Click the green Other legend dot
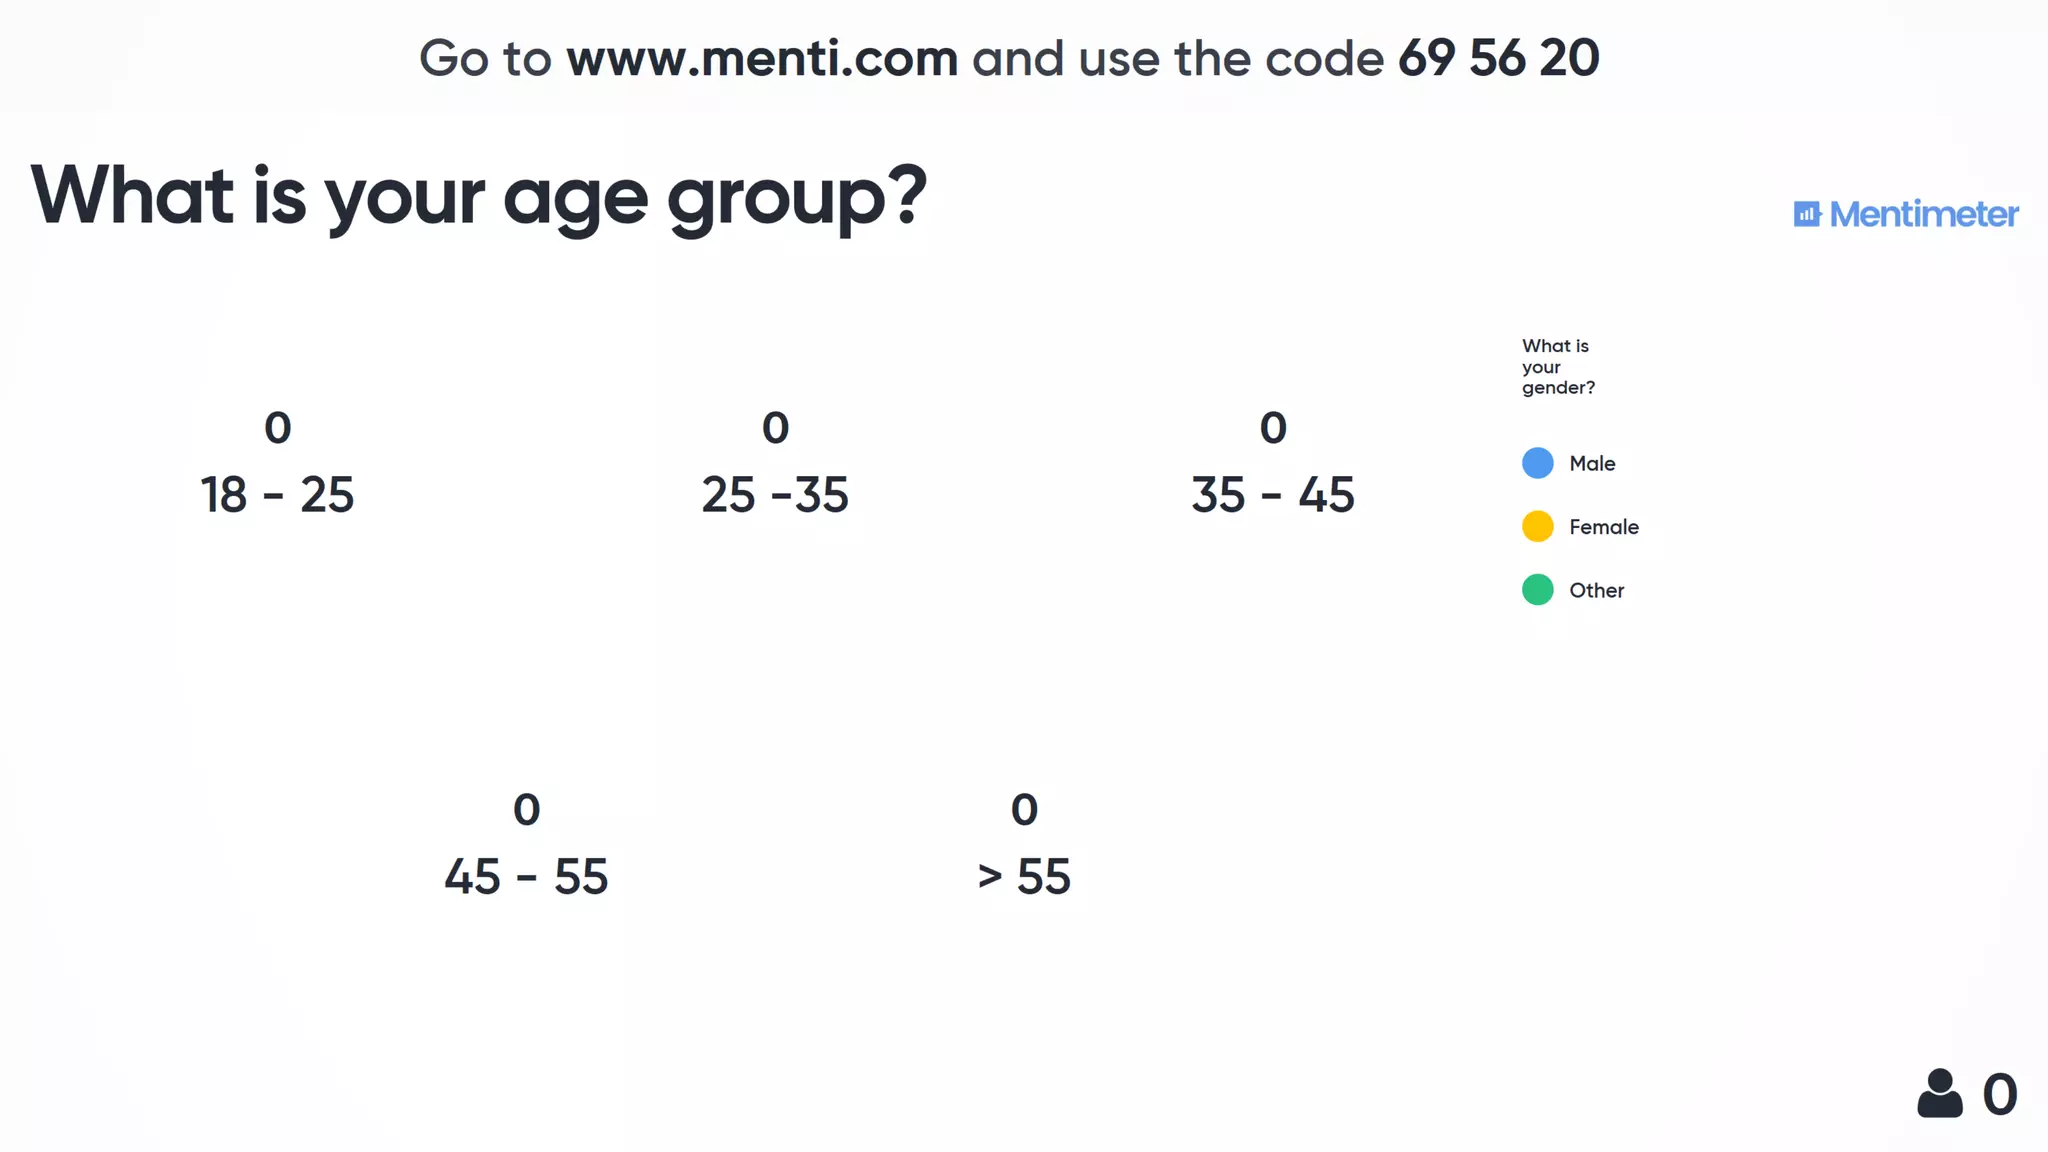The width and height of the screenshot is (2048, 1152). click(1537, 590)
